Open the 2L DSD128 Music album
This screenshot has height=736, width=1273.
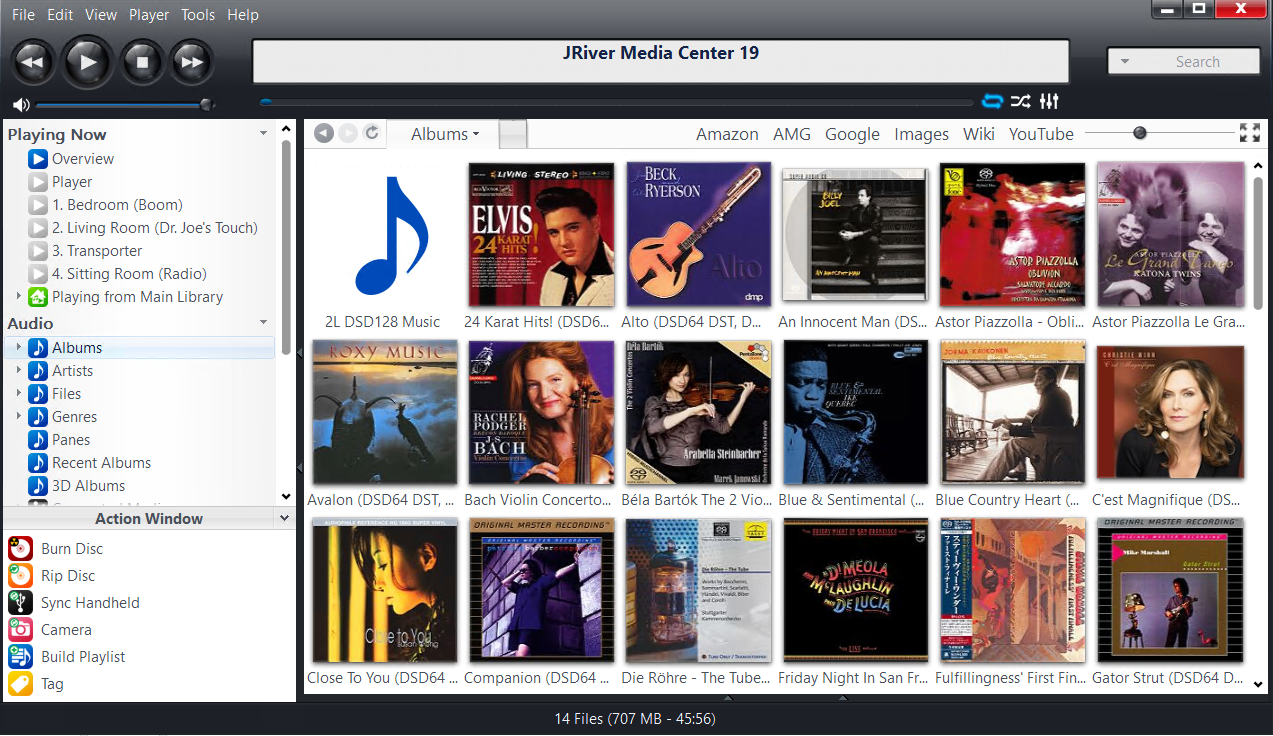pos(383,235)
